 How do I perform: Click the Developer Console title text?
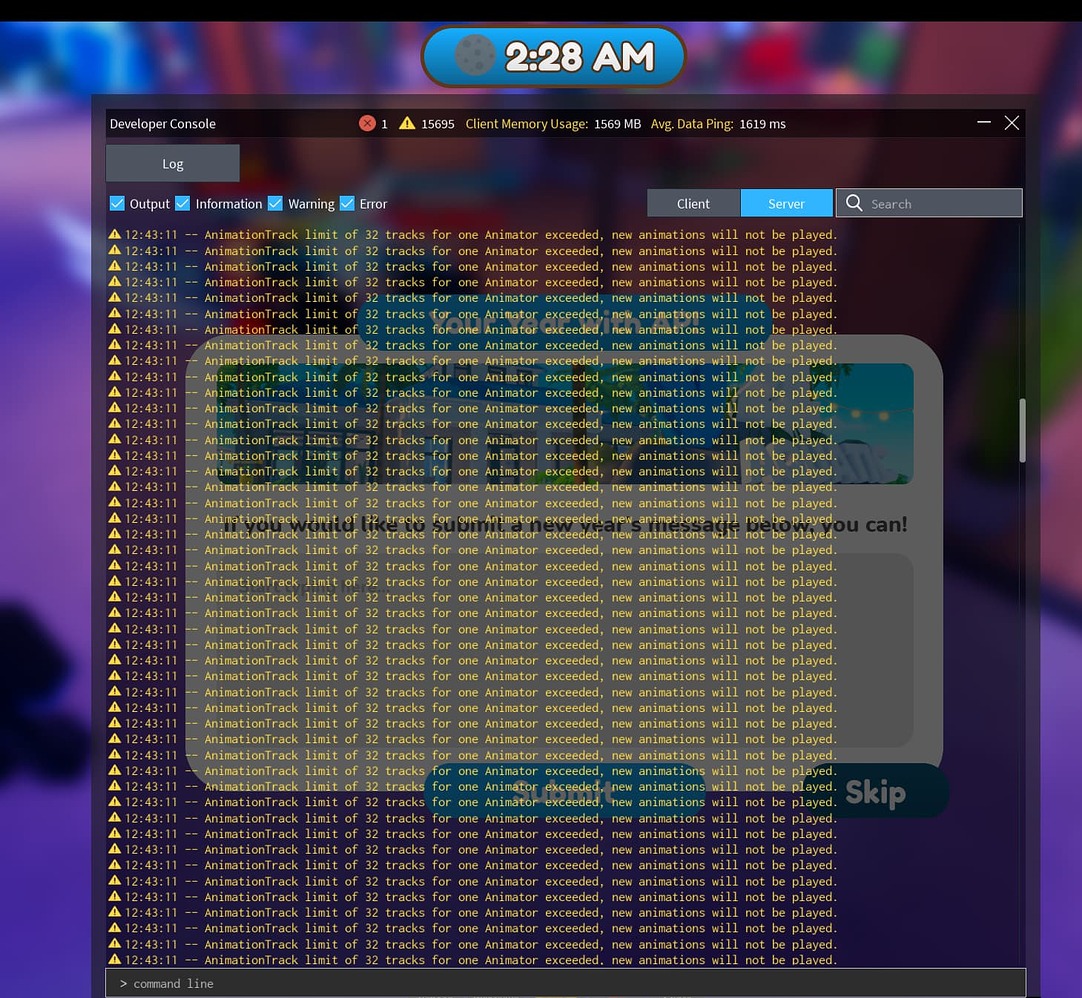163,124
